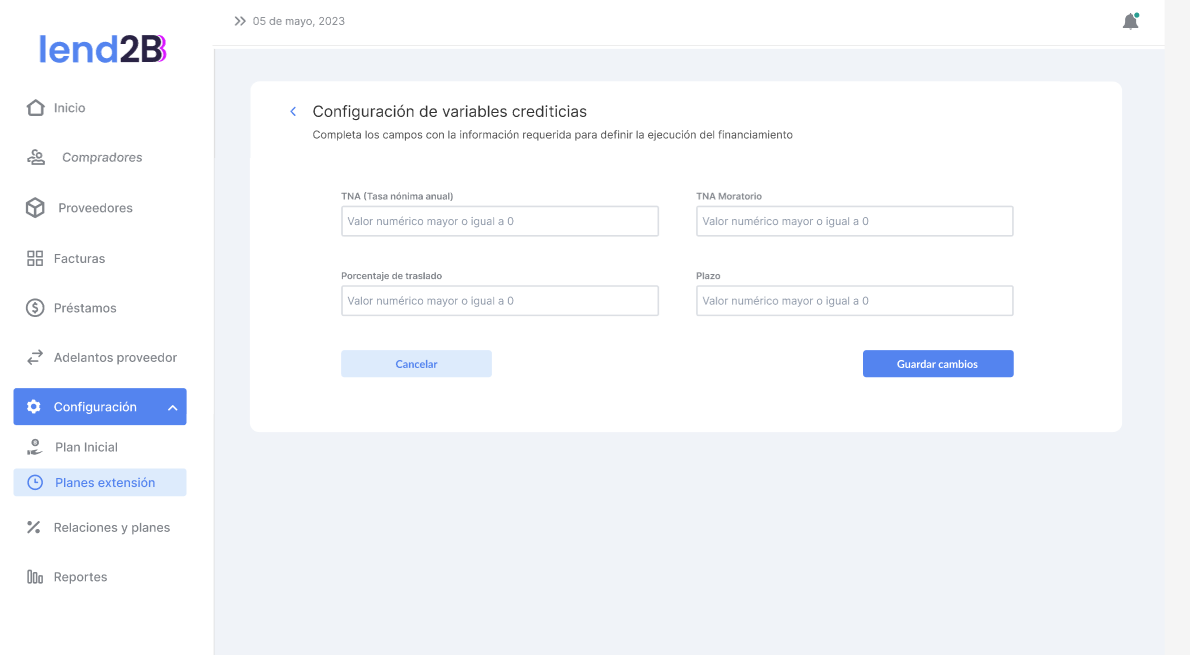The width and height of the screenshot is (1190, 655).
Task: Select the Porcentaje de traslado field
Action: [499, 301]
